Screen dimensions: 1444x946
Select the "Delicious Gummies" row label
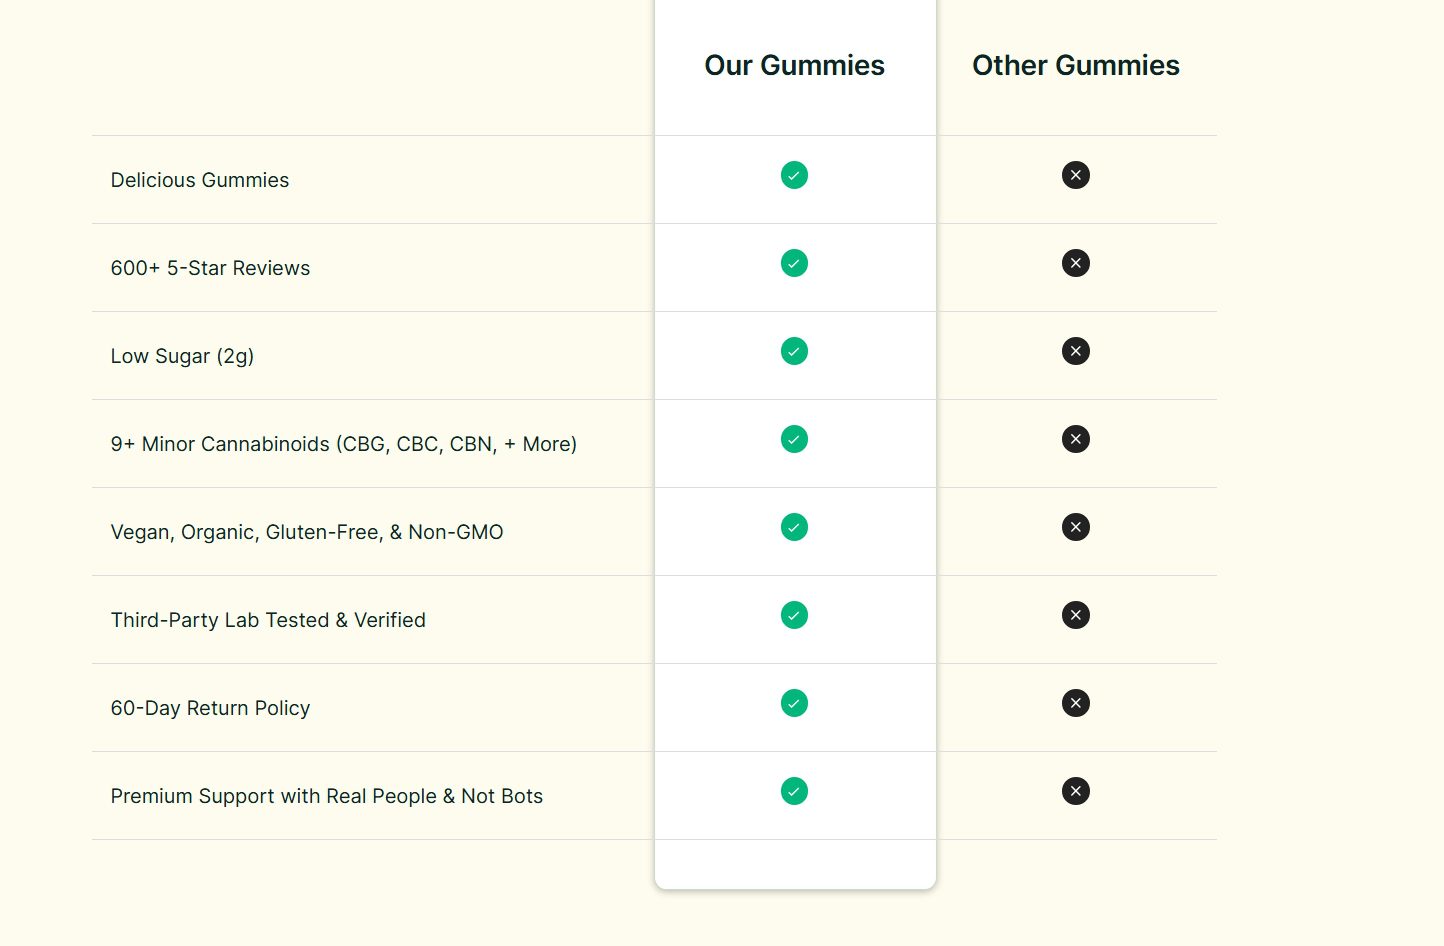tap(200, 180)
